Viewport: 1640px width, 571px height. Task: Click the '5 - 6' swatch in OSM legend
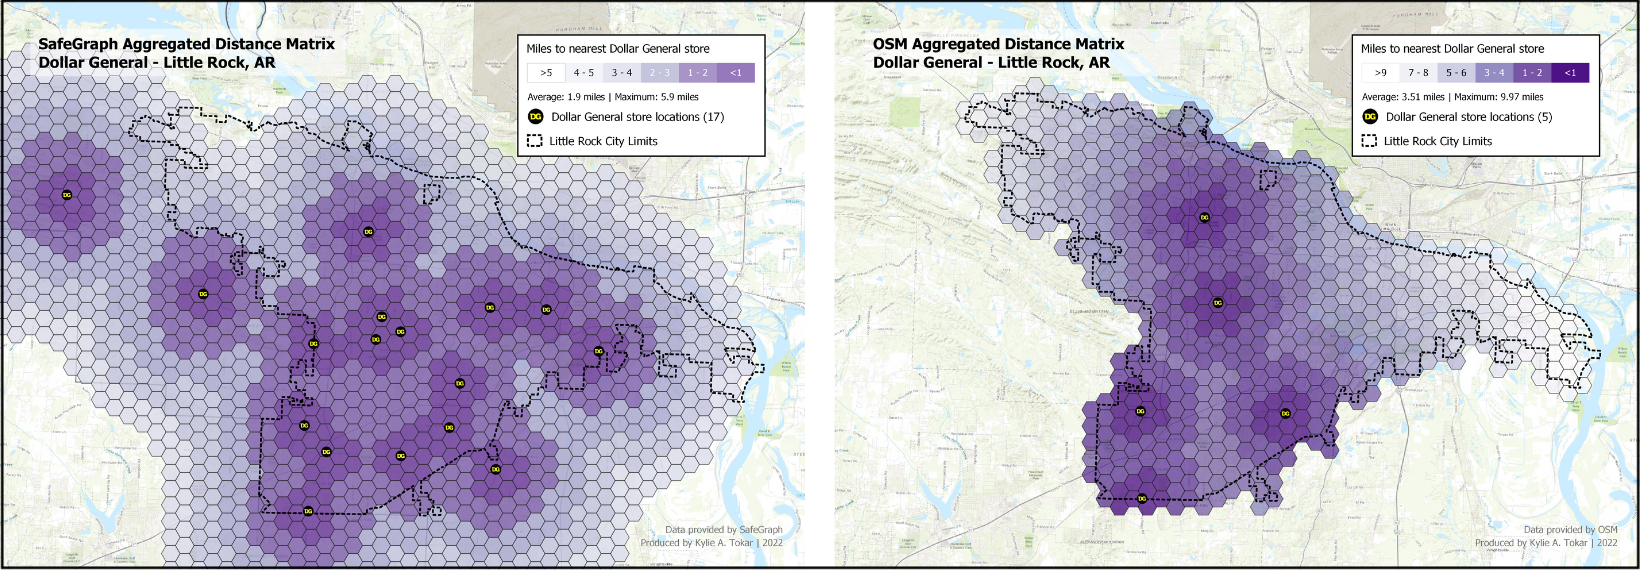click(x=1457, y=73)
